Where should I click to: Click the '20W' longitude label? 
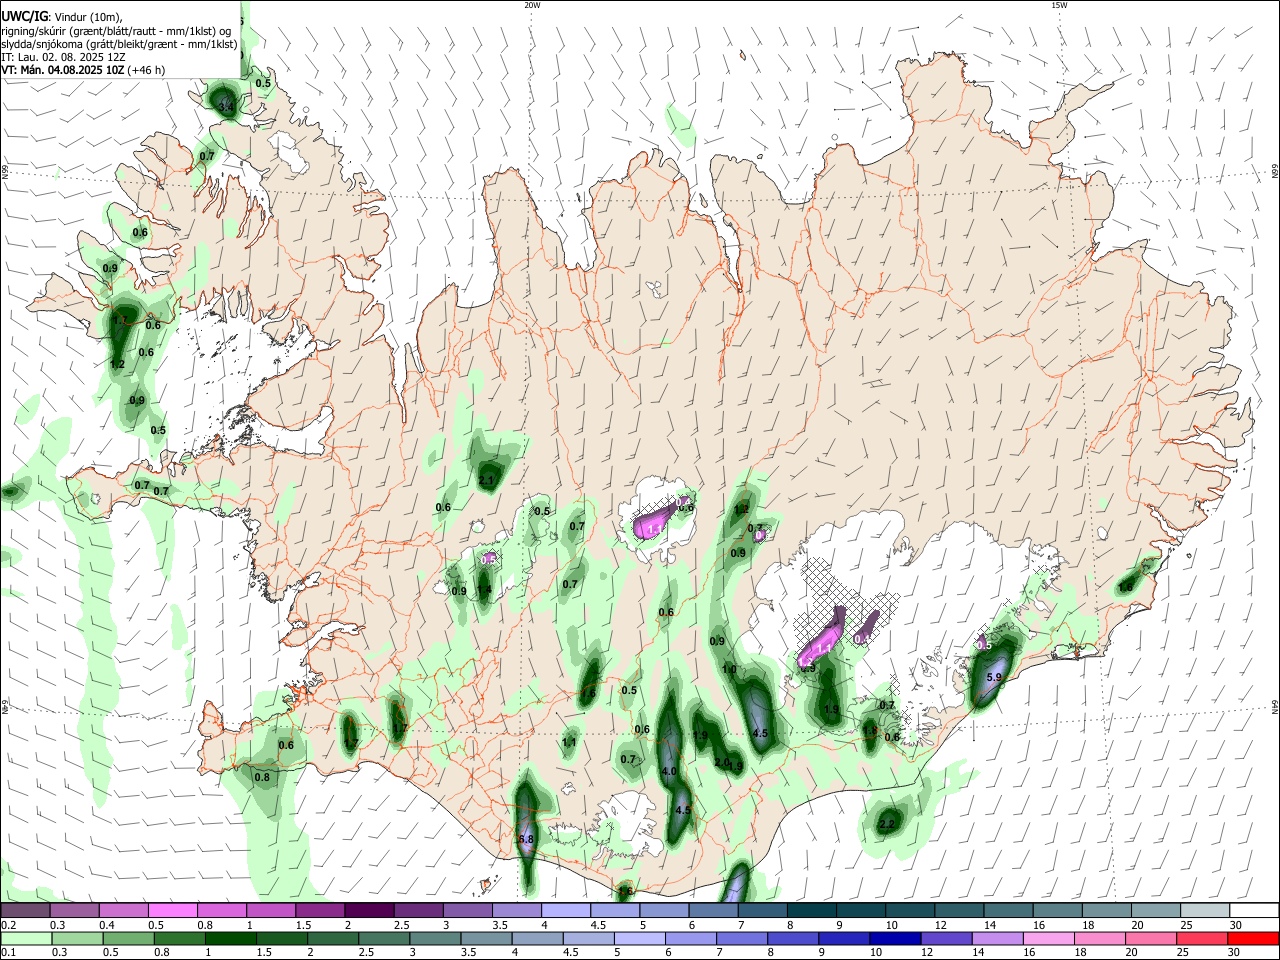532,5
